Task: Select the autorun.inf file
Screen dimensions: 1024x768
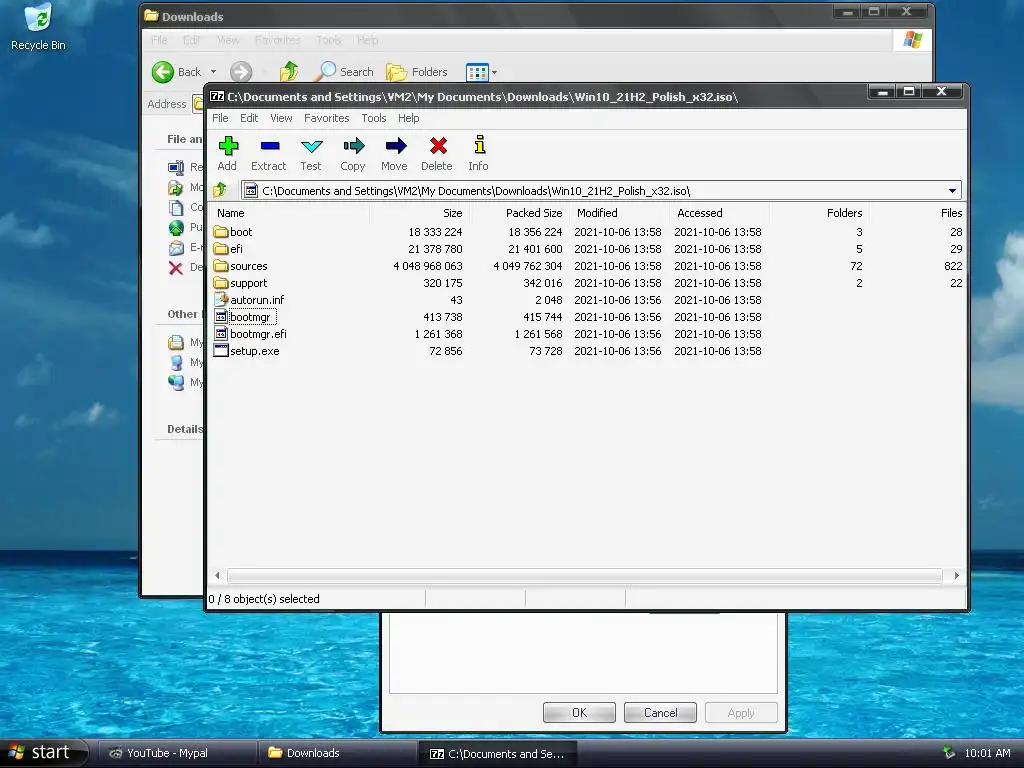Action: coord(249,300)
